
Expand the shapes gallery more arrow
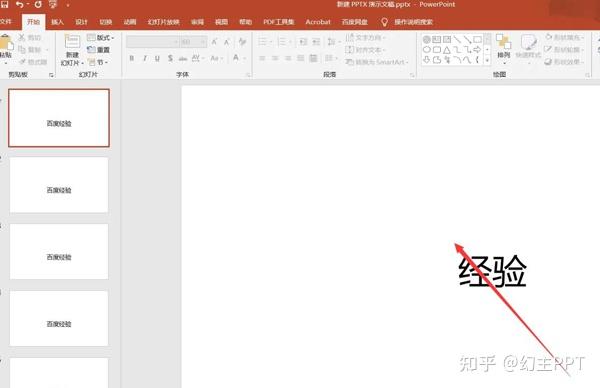487,60
